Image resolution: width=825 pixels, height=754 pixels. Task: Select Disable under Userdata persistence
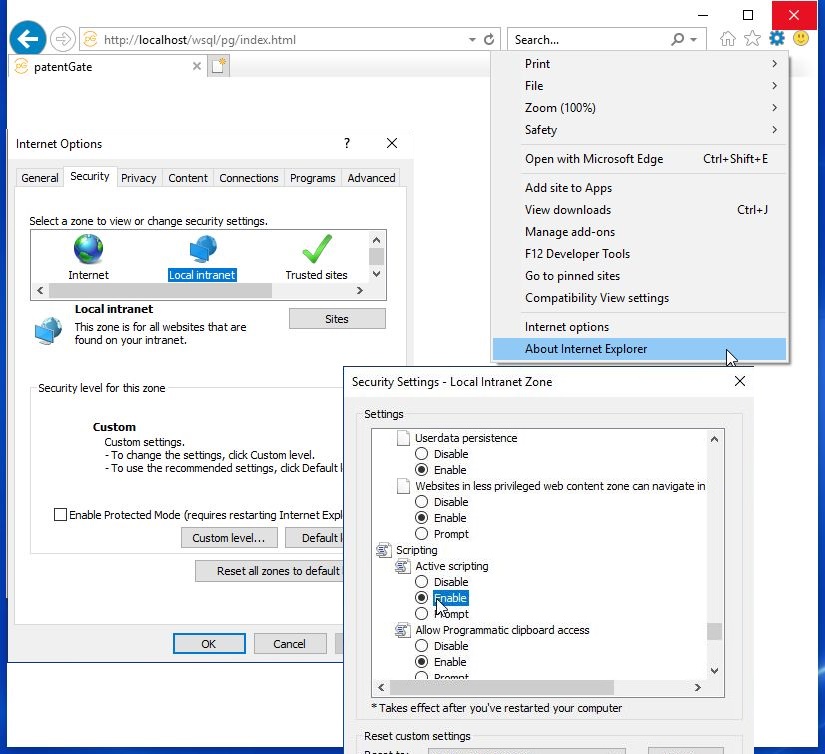coord(421,454)
